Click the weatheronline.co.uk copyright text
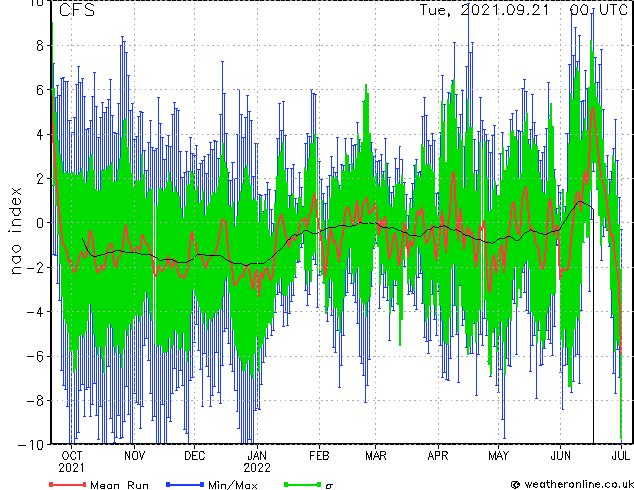634x490 pixels. point(572,484)
